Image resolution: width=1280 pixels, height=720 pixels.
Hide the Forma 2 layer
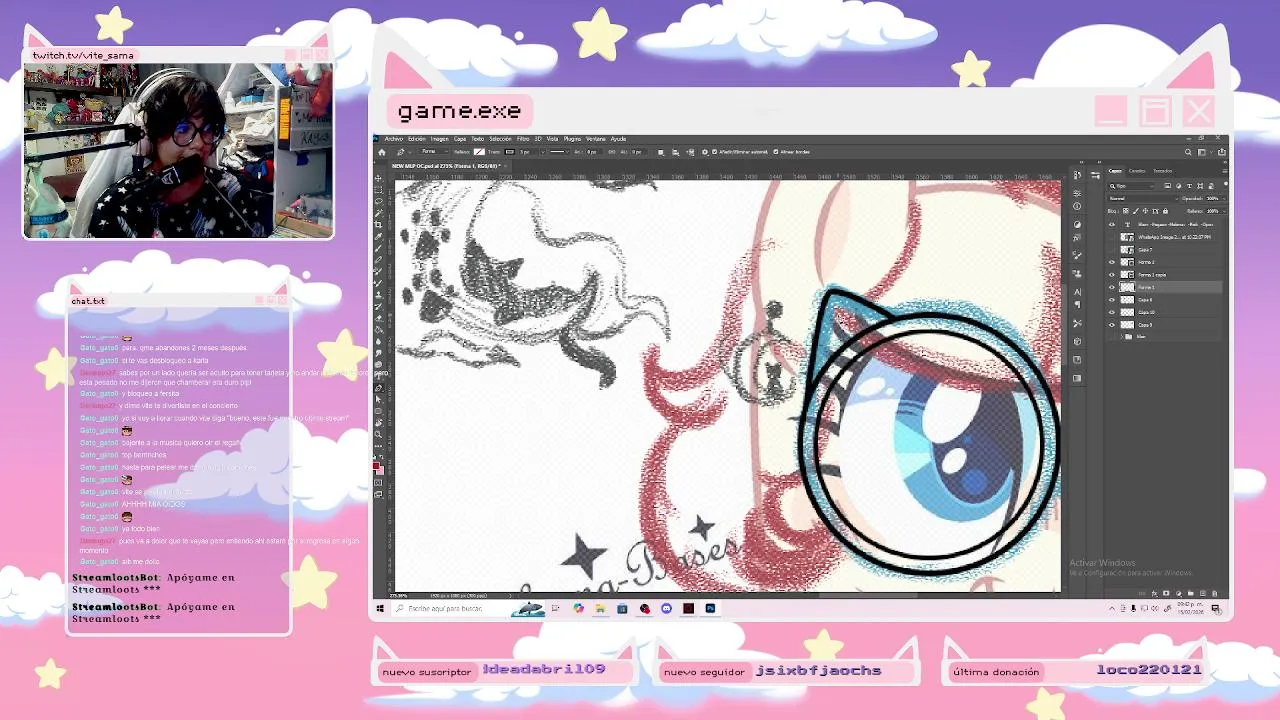[x=1112, y=262]
